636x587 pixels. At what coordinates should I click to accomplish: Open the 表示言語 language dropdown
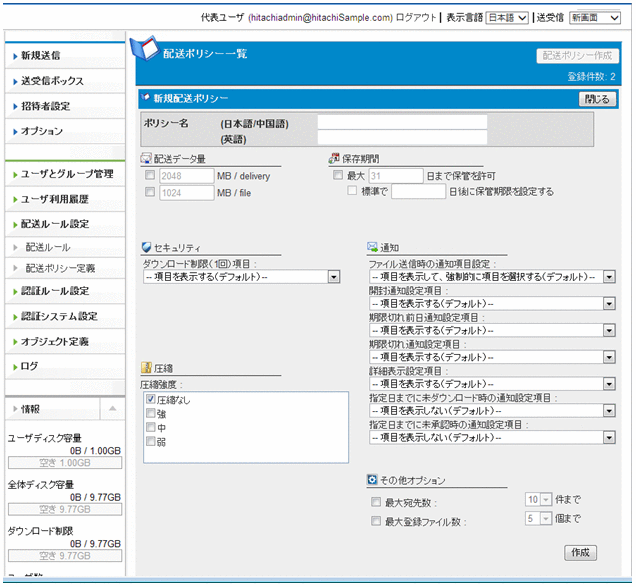coord(507,18)
